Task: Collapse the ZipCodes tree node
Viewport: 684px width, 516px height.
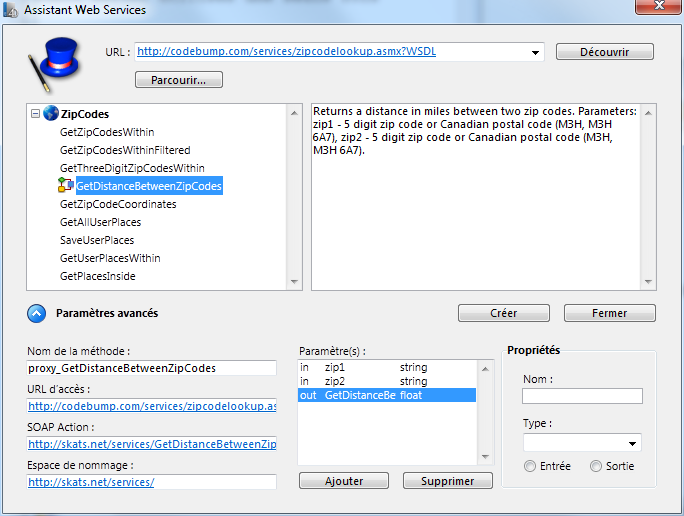Action: coord(35,114)
